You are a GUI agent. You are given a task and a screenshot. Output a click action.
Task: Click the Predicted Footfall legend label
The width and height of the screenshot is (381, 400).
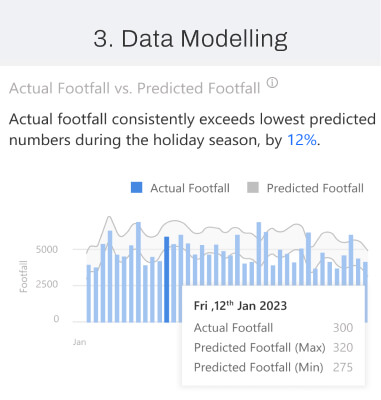pyautogui.click(x=315, y=188)
